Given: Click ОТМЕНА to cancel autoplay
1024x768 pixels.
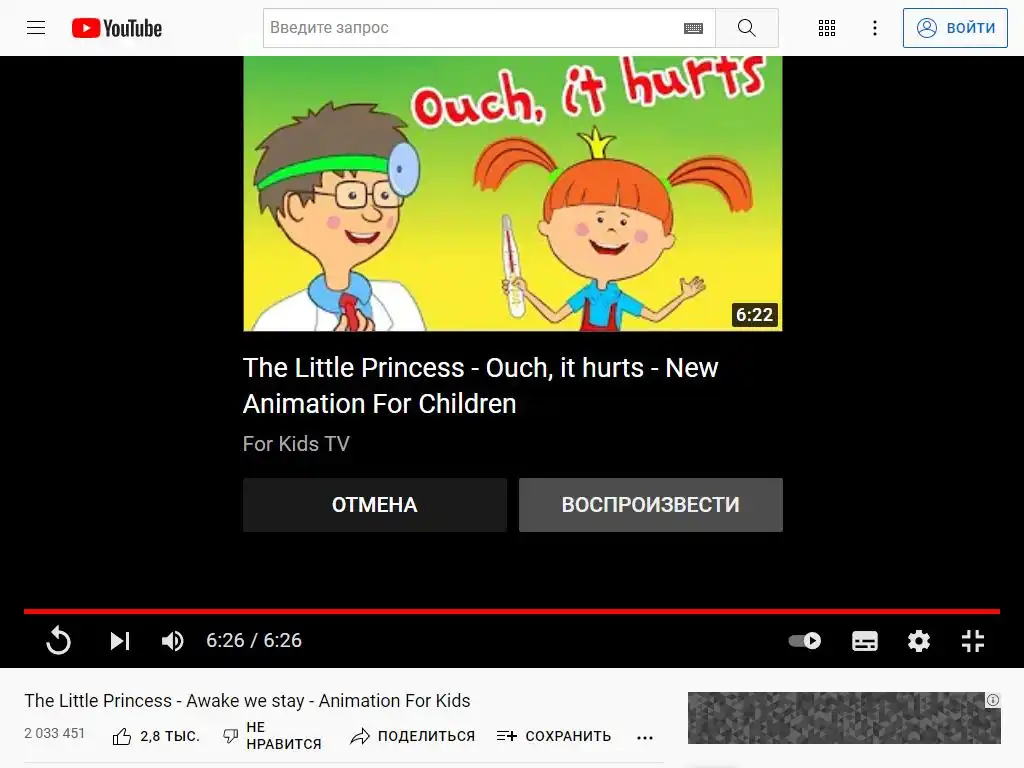Looking at the screenshot, I should (x=375, y=505).
